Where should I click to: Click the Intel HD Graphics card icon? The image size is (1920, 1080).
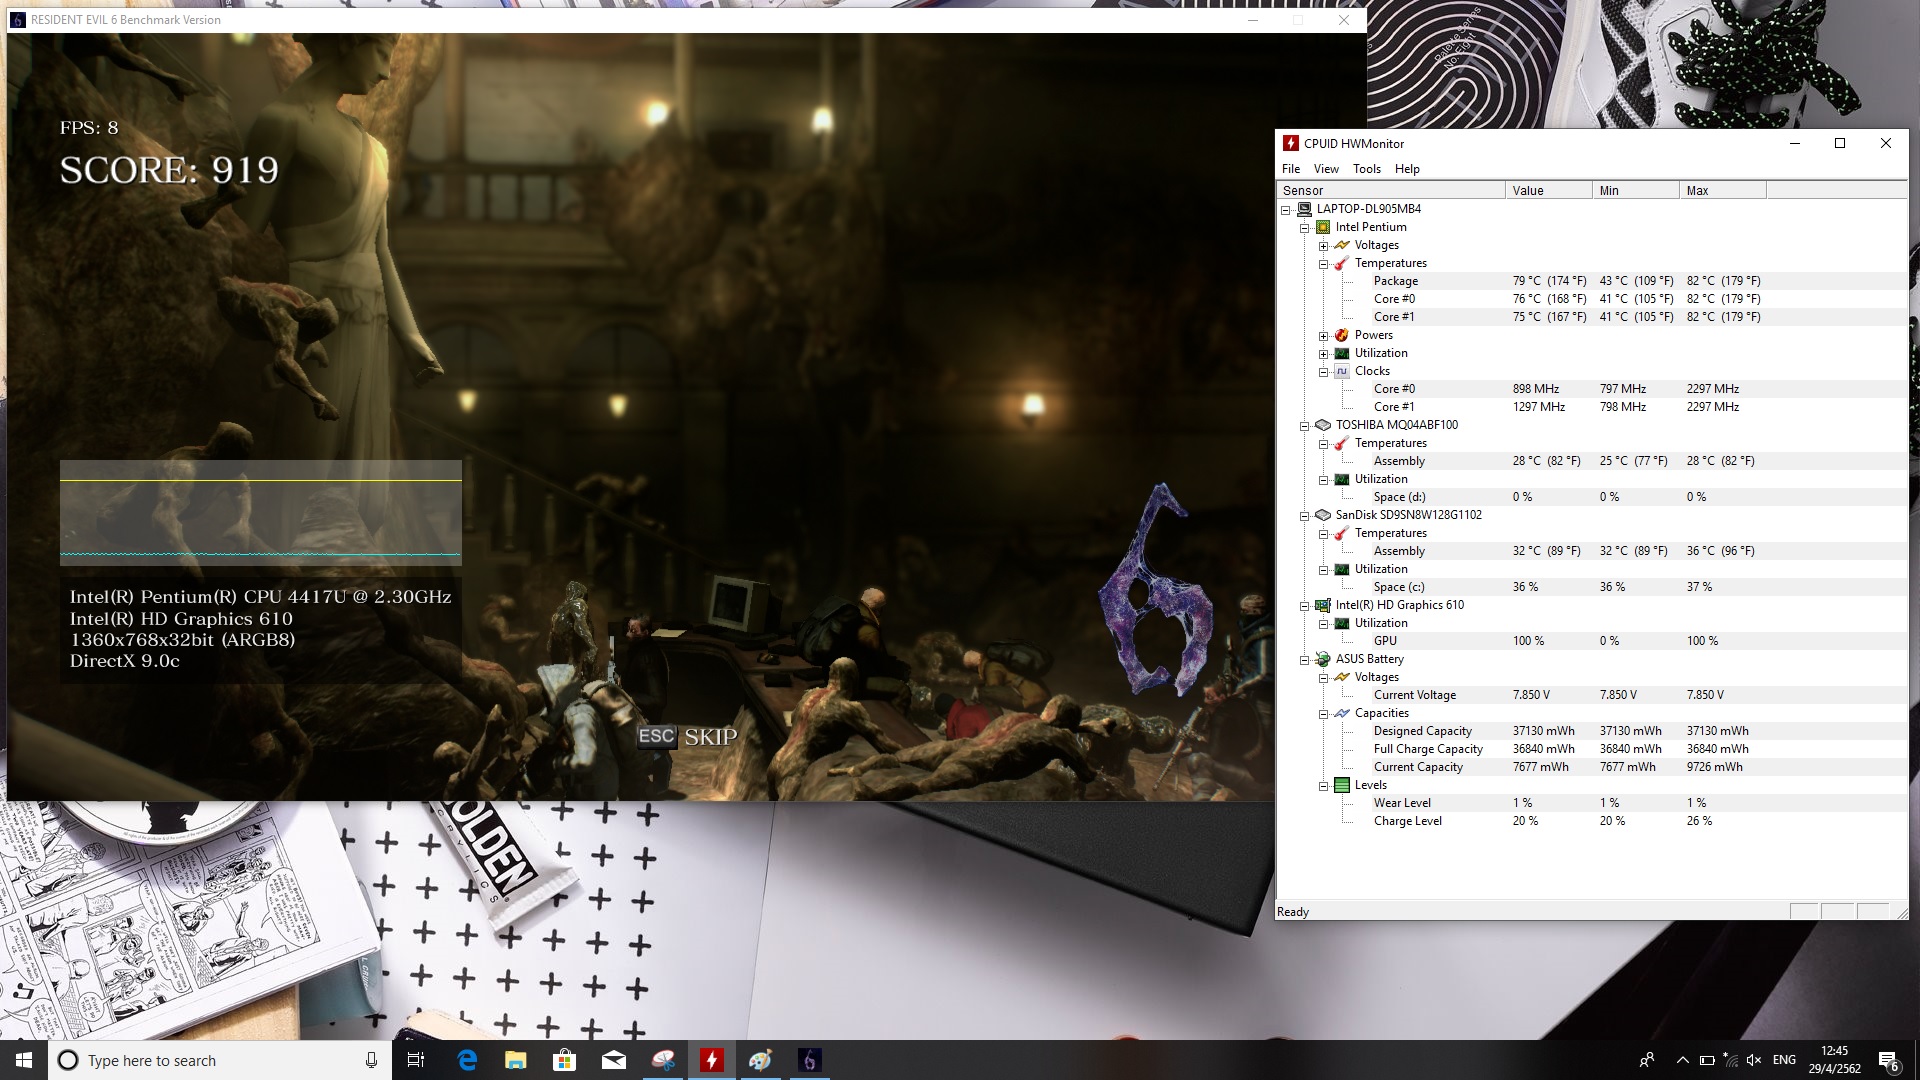[1322, 605]
